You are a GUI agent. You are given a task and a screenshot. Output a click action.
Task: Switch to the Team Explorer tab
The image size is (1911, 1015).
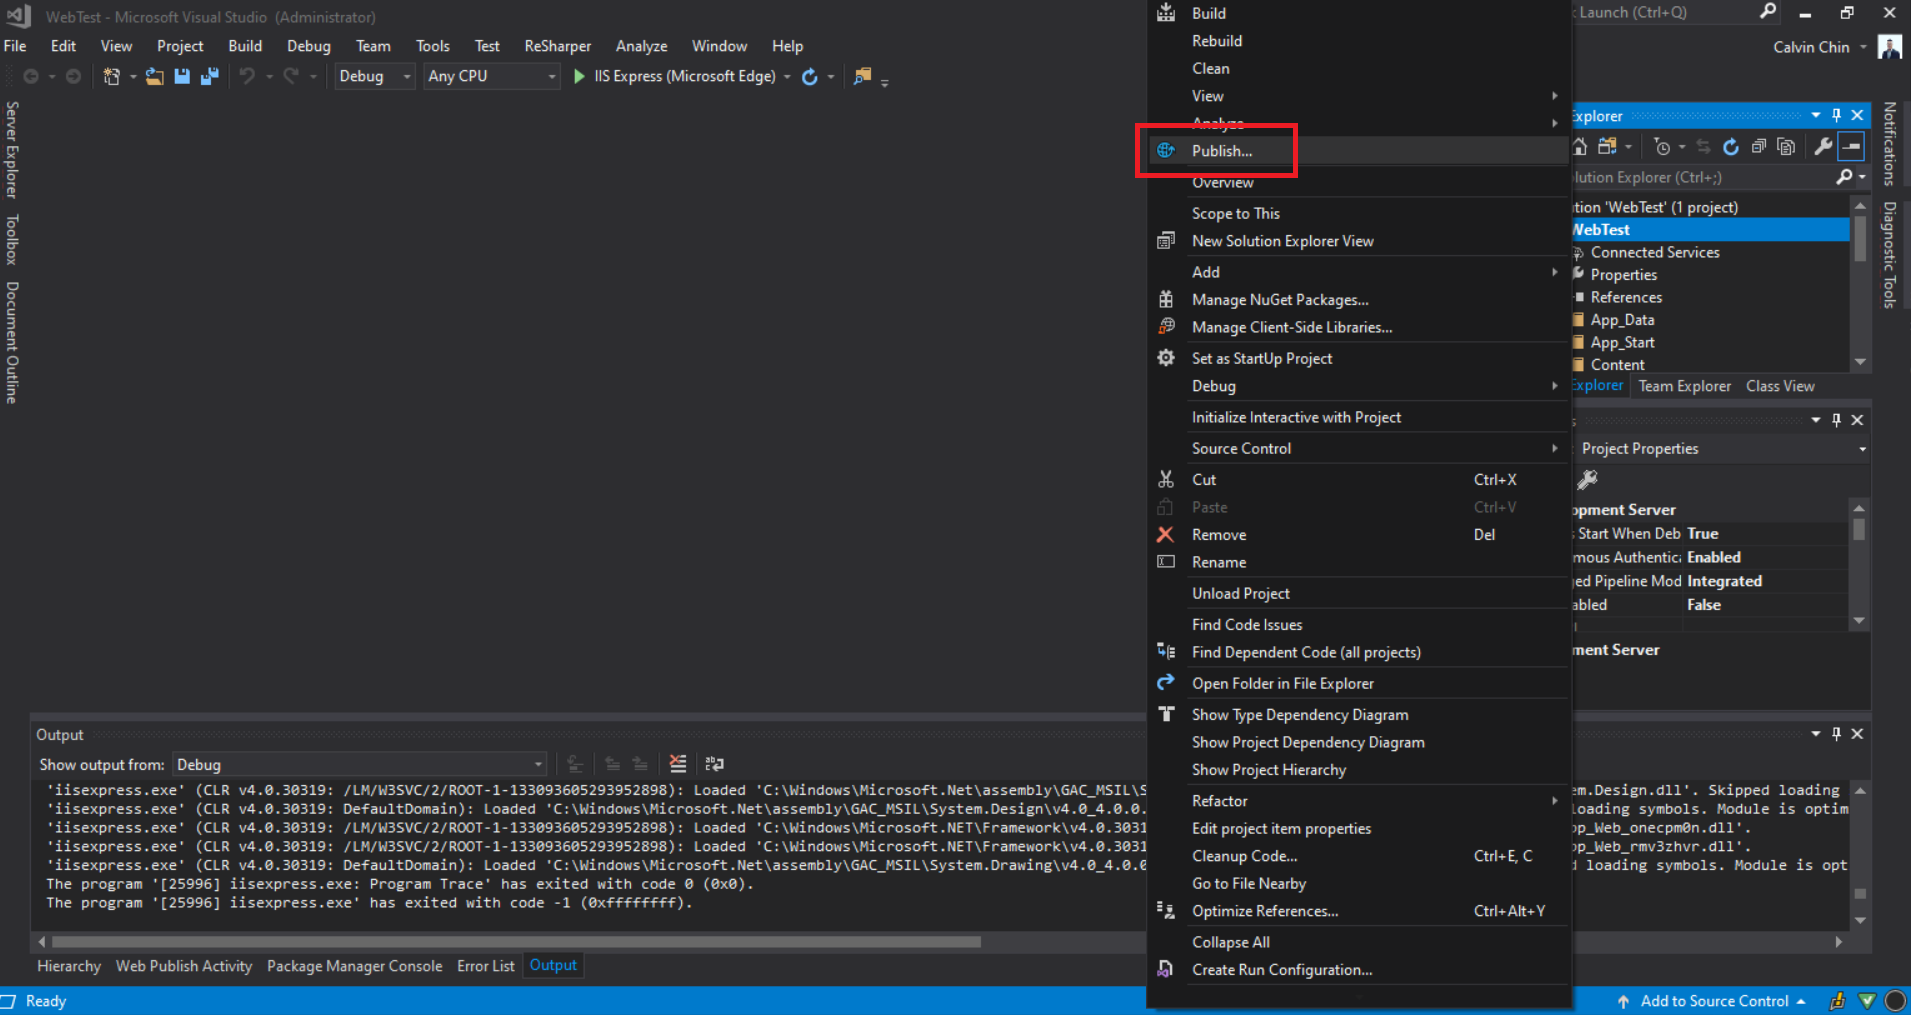[1684, 386]
